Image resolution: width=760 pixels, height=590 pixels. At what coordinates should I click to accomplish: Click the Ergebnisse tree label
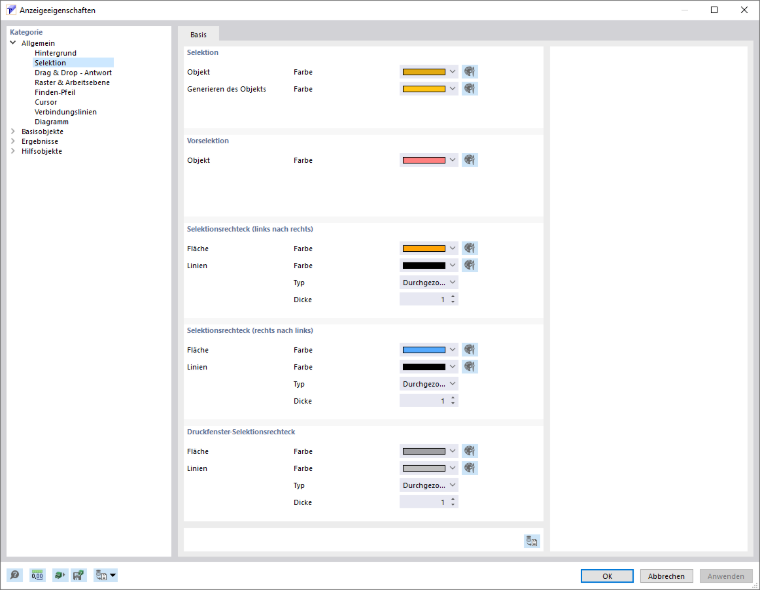point(40,141)
